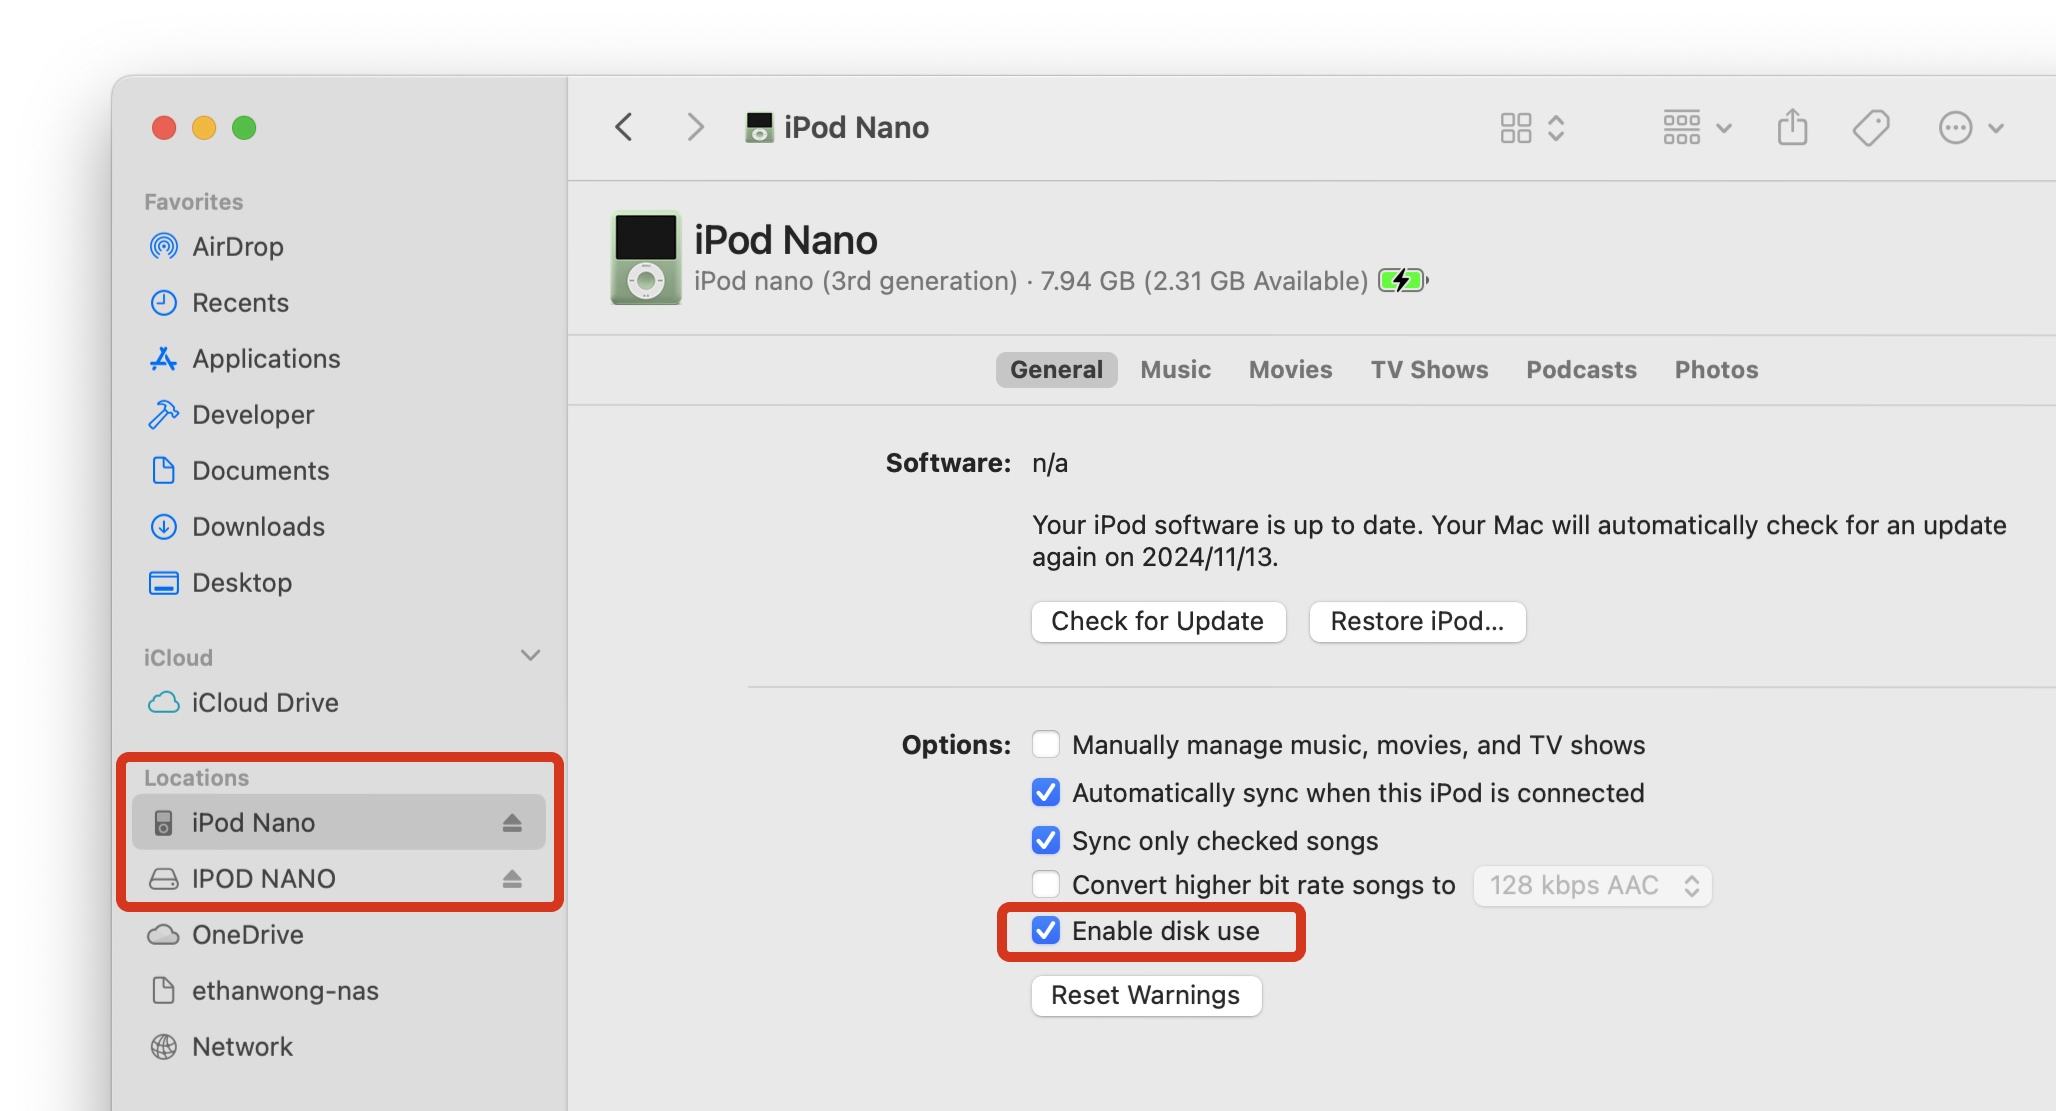This screenshot has height=1111, width=2056.
Task: Uncheck Enable disk use
Action: tap(1046, 930)
